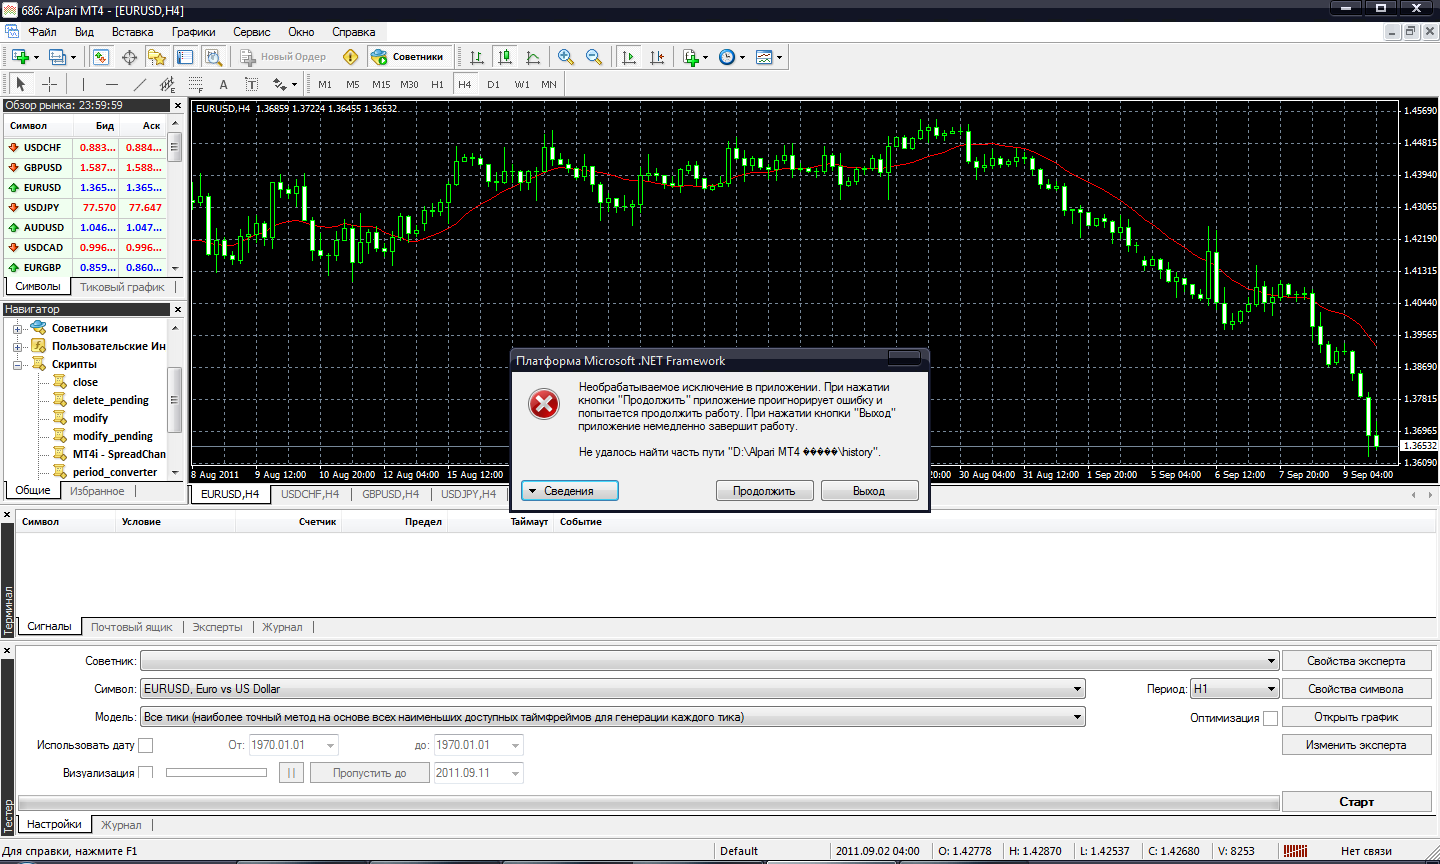Open the Графики menu
This screenshot has height=864, width=1440.
[193, 32]
